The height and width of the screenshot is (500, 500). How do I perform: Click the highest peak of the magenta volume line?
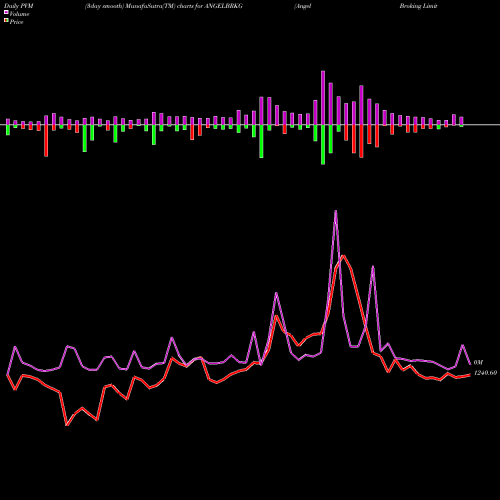335,211
